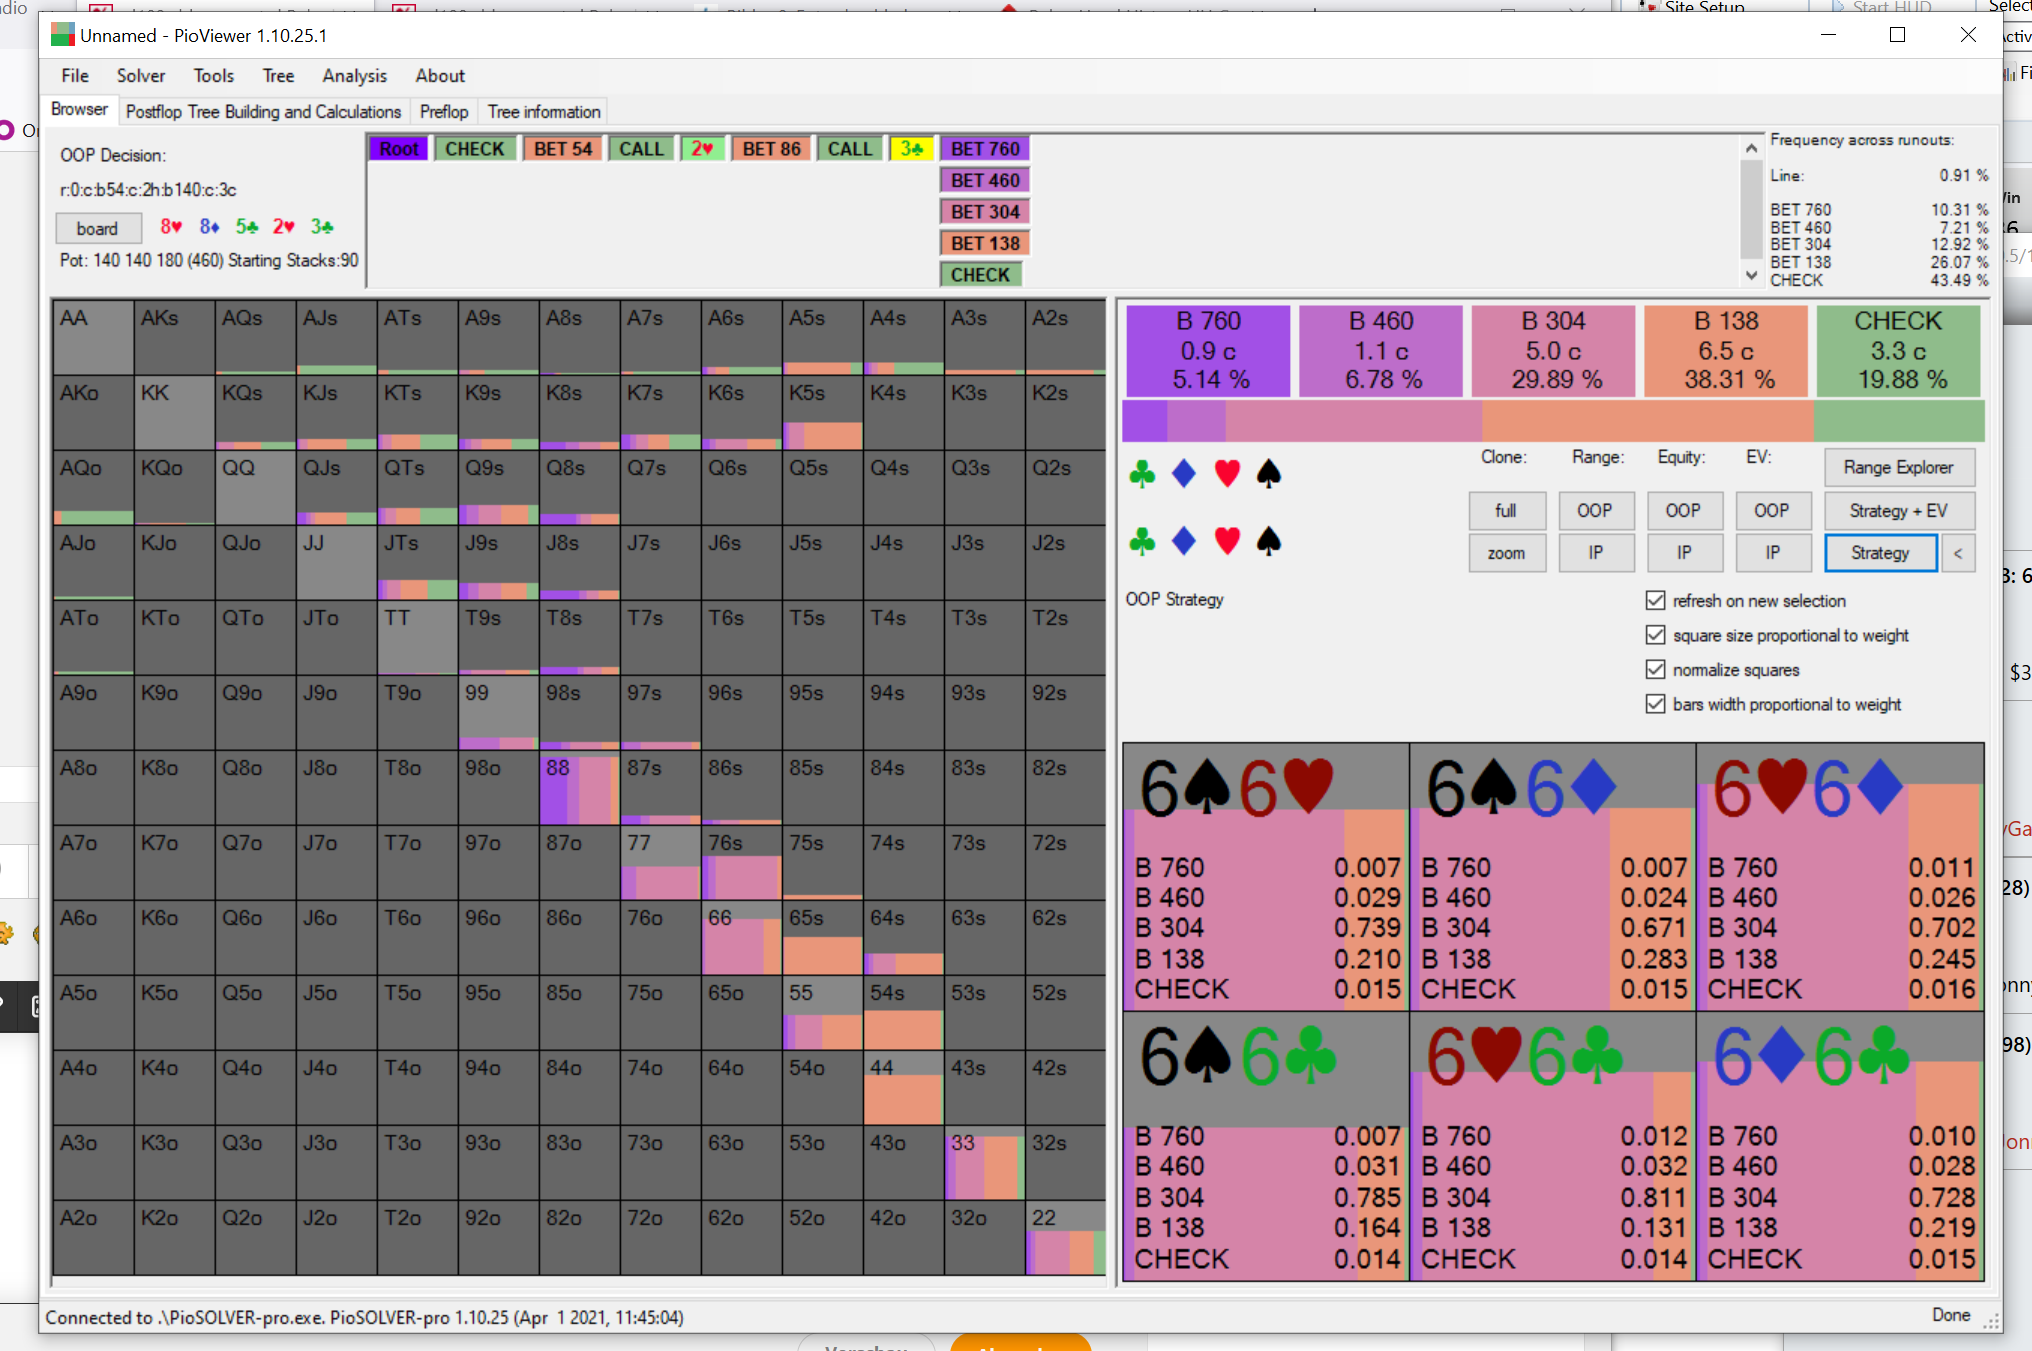
Task: Click the tree scrollbar up arrow
Action: 1751,148
